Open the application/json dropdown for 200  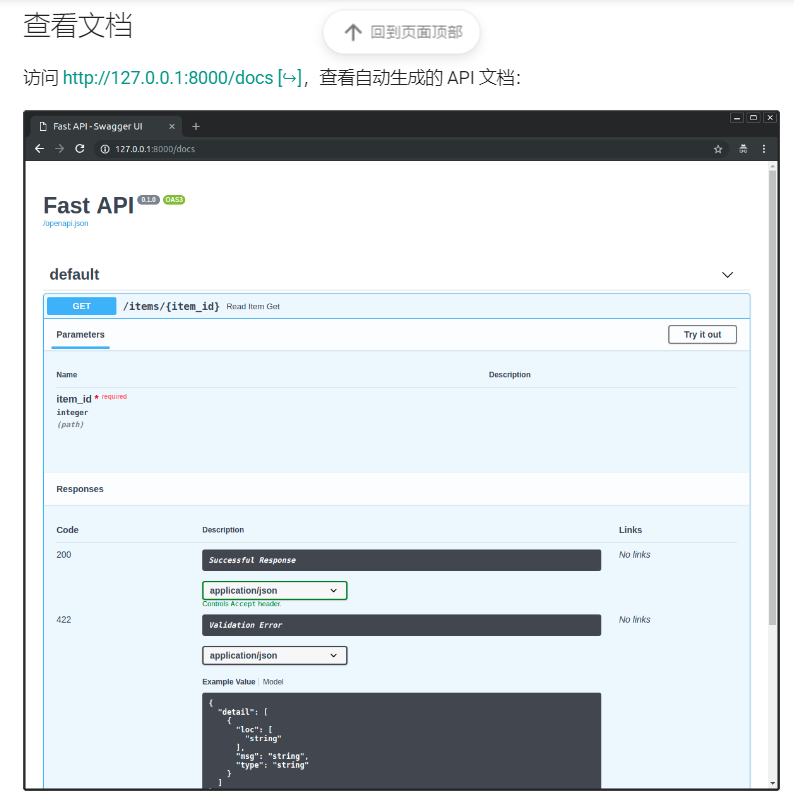274,590
